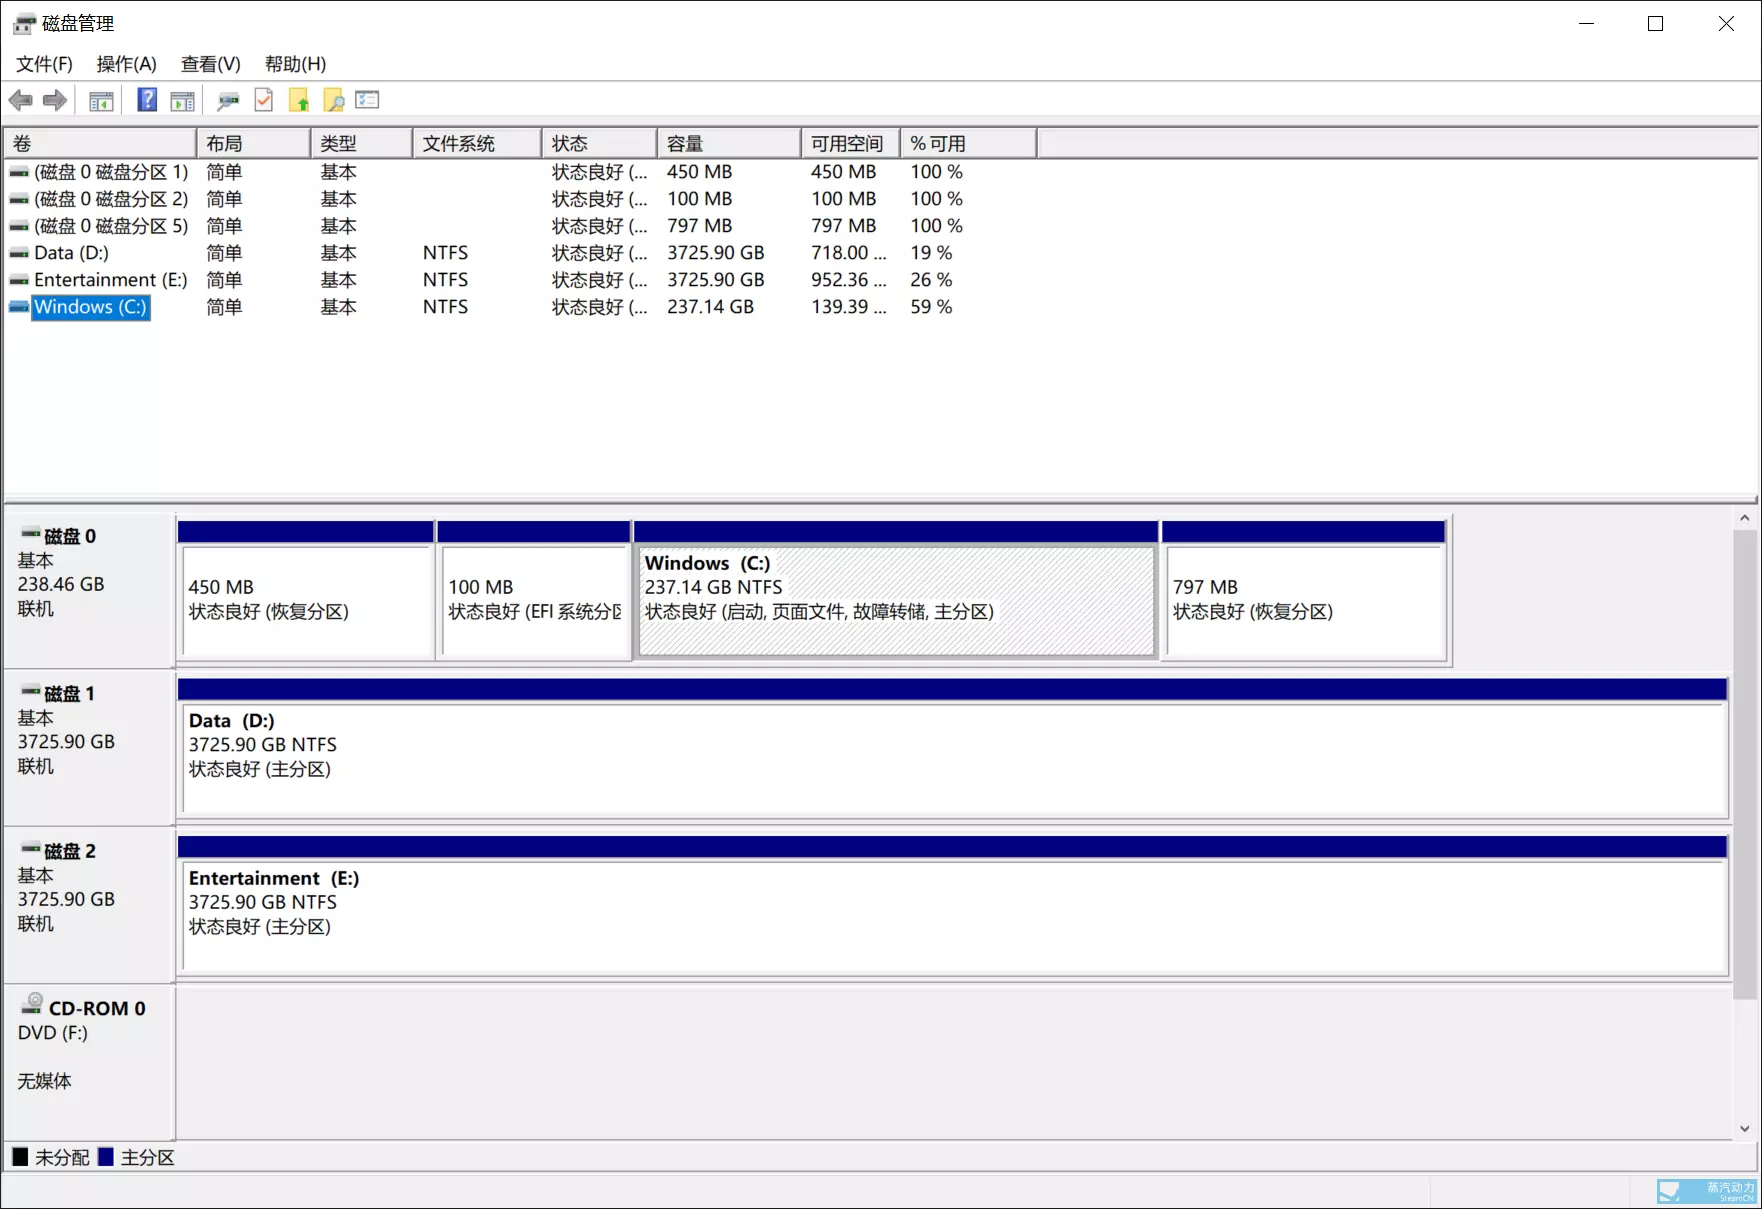Sort by the 可用空间 column header
The height and width of the screenshot is (1209, 1762).
(850, 144)
